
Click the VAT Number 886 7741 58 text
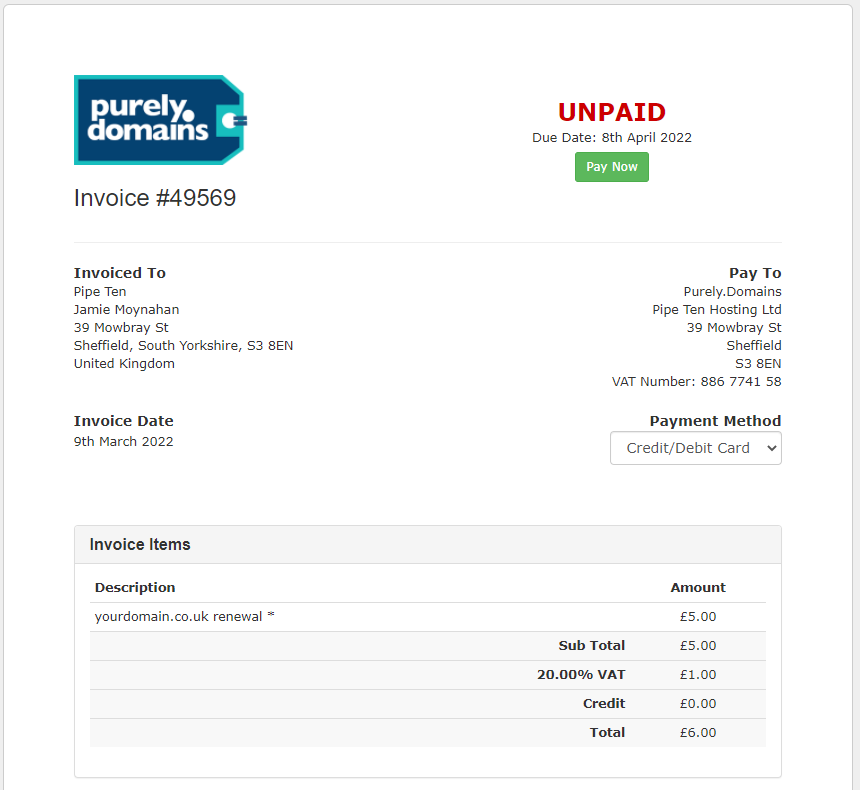696,381
